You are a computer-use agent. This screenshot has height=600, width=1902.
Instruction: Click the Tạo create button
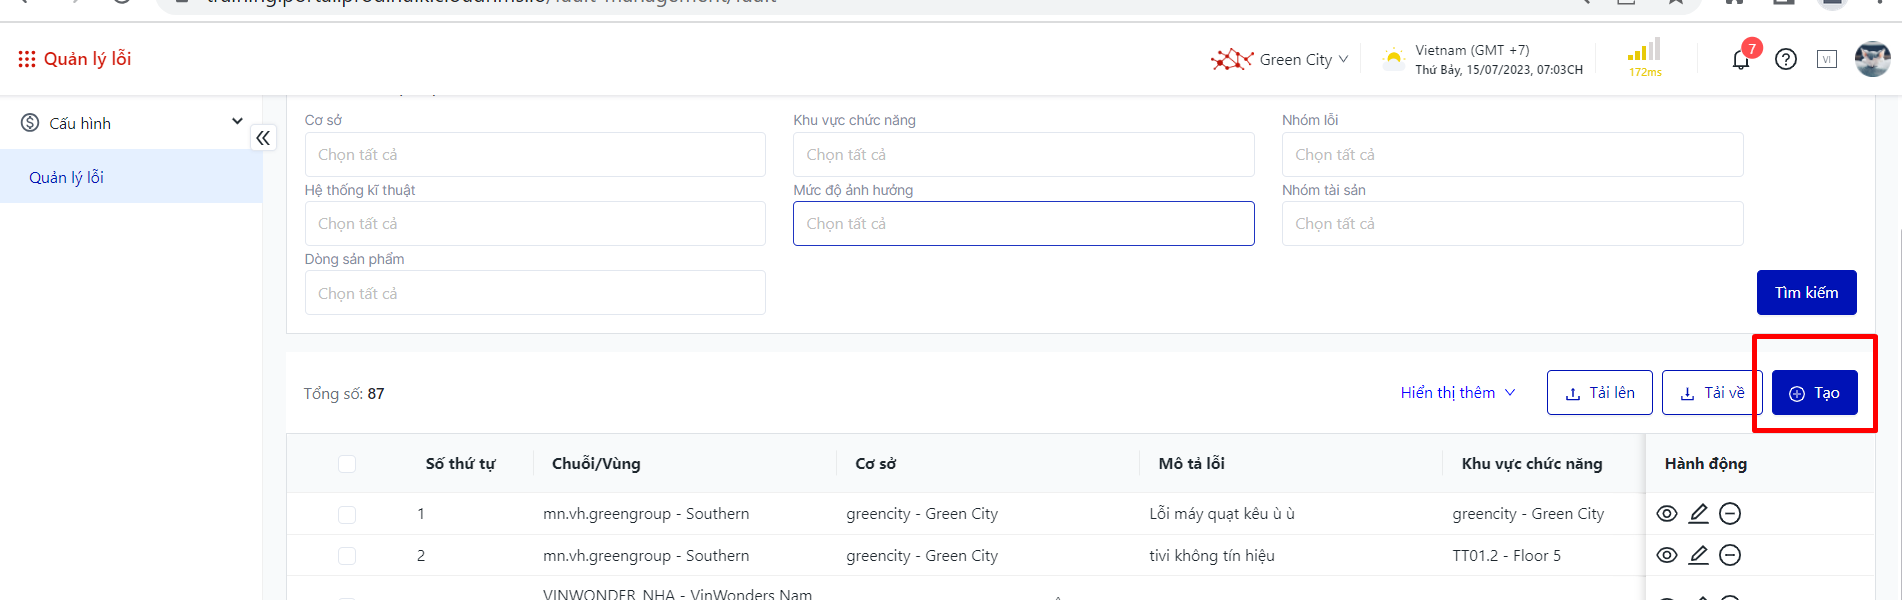pos(1814,393)
